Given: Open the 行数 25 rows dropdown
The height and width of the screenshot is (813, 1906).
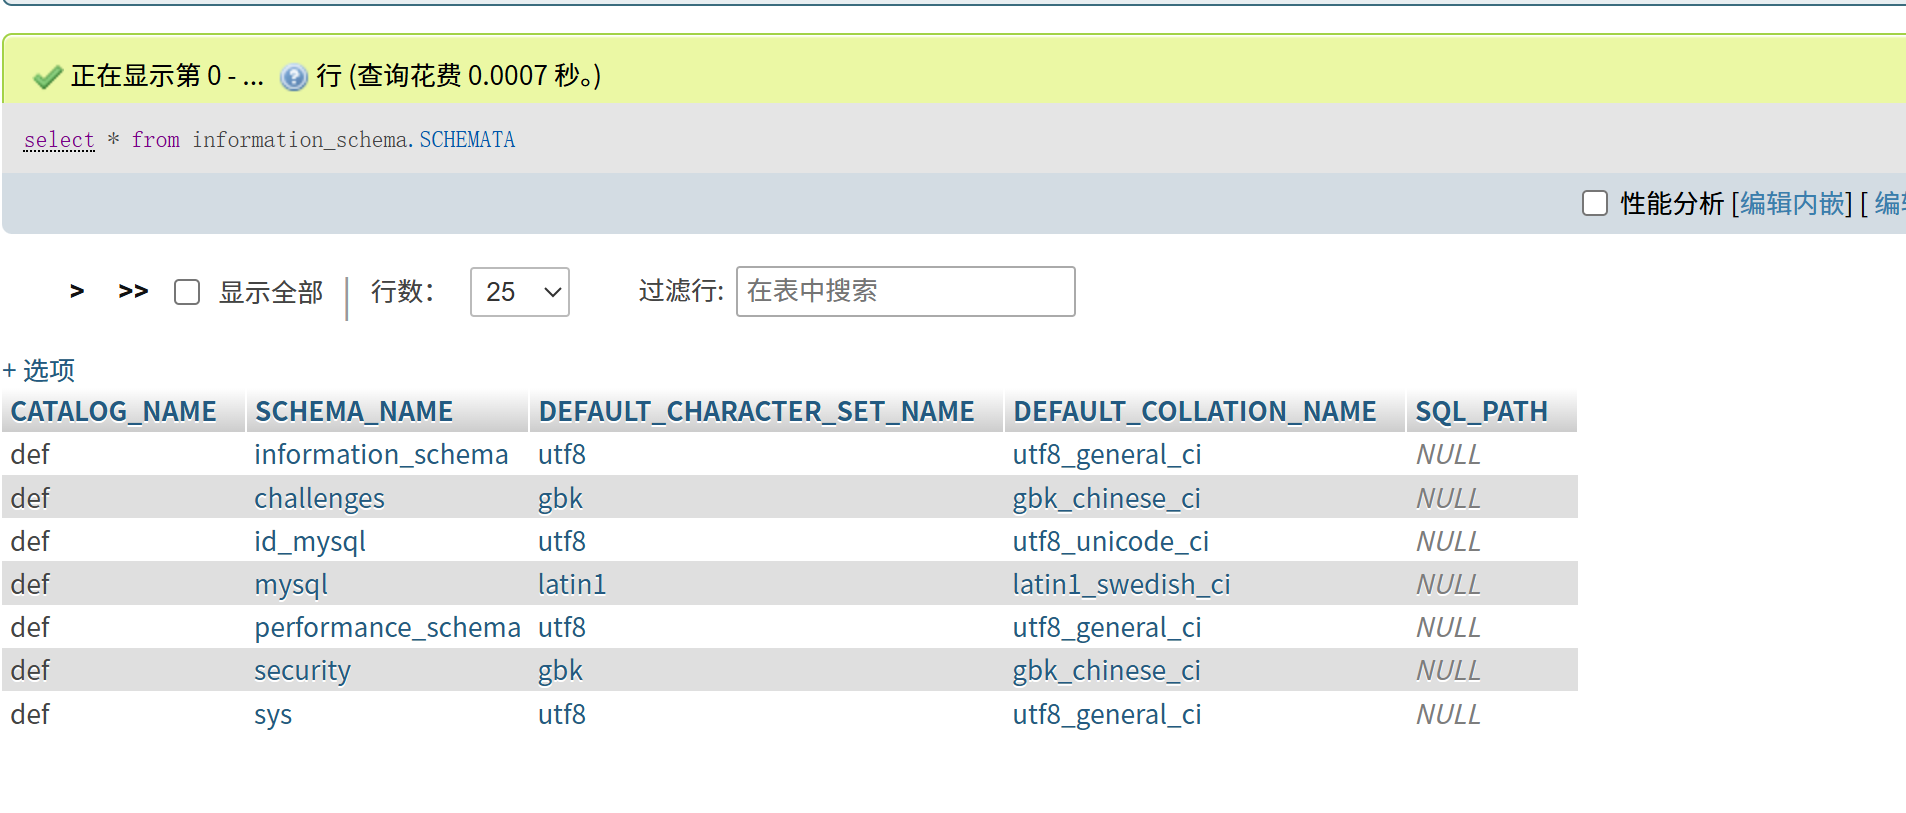Looking at the screenshot, I should [519, 292].
